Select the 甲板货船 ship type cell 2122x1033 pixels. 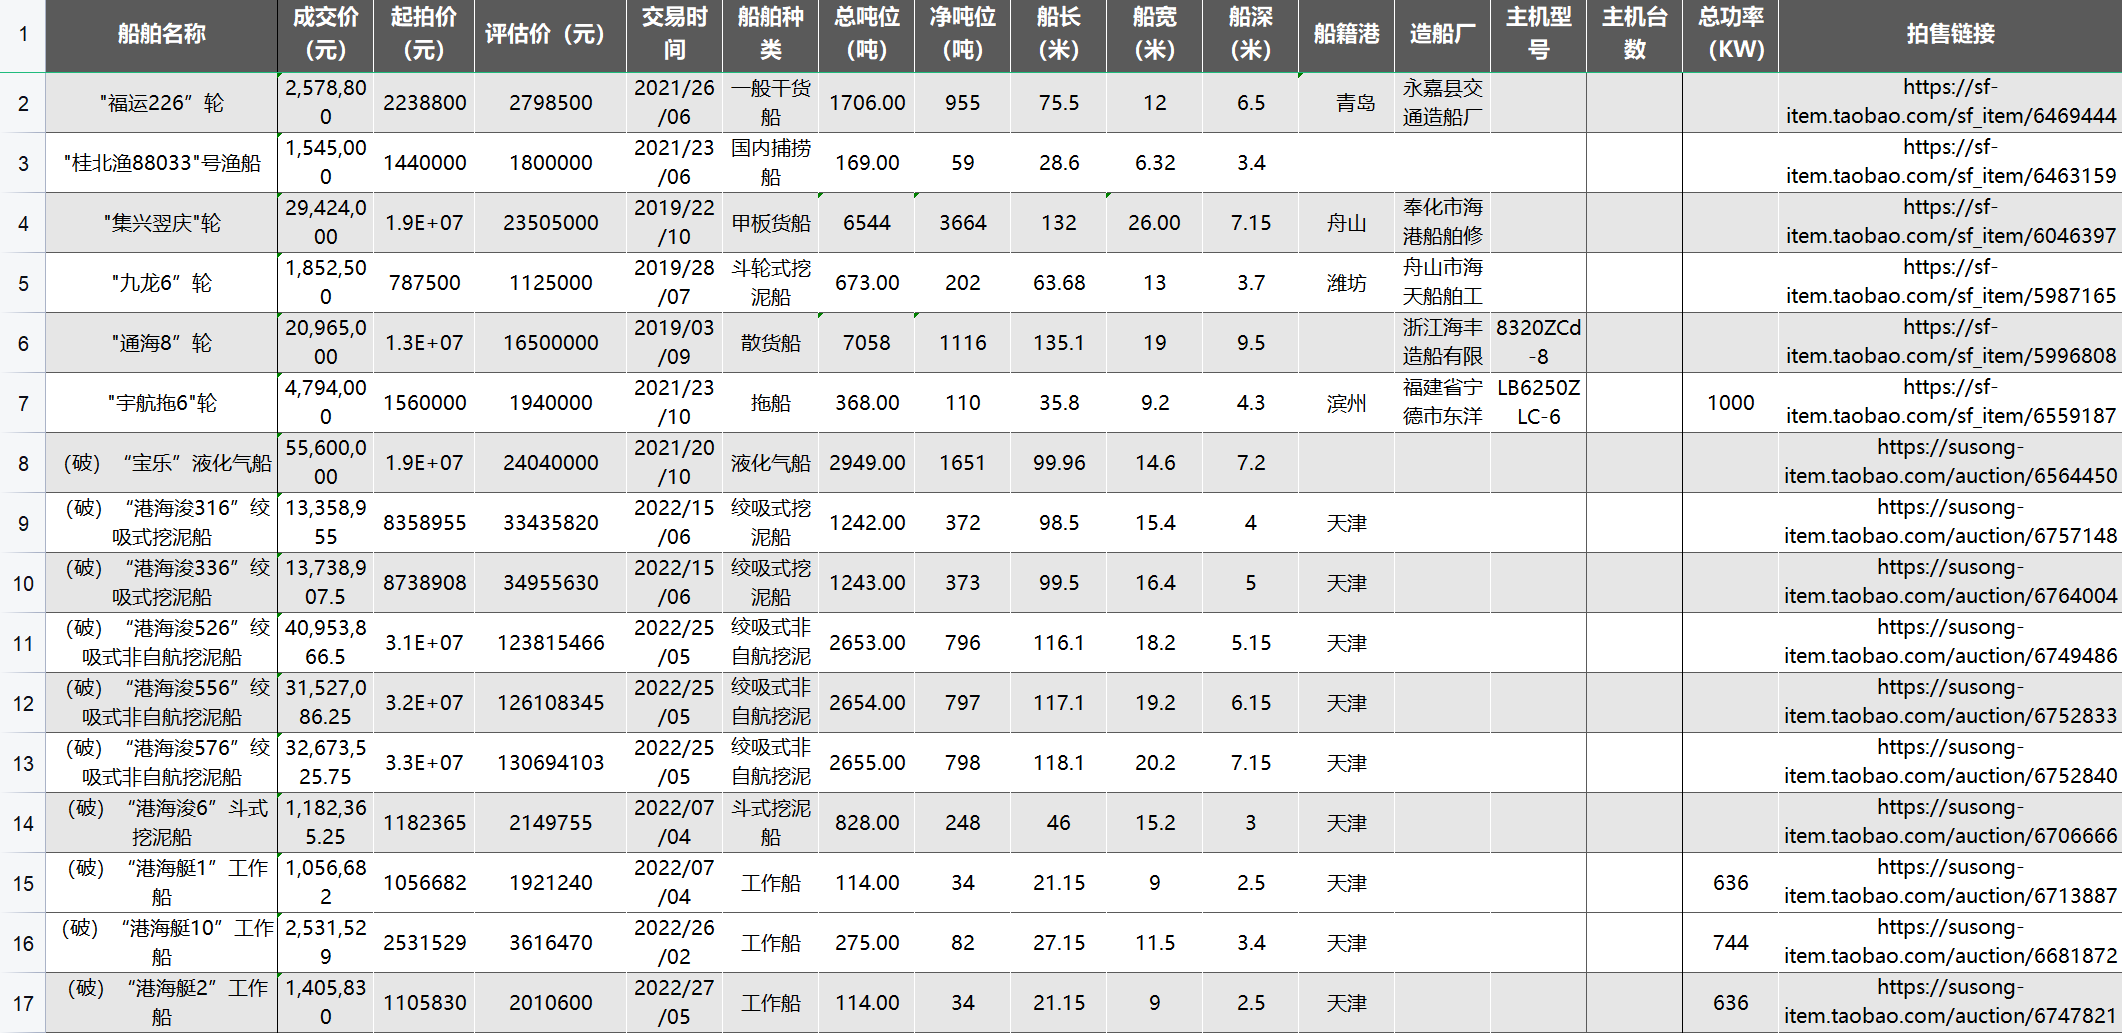(x=770, y=222)
